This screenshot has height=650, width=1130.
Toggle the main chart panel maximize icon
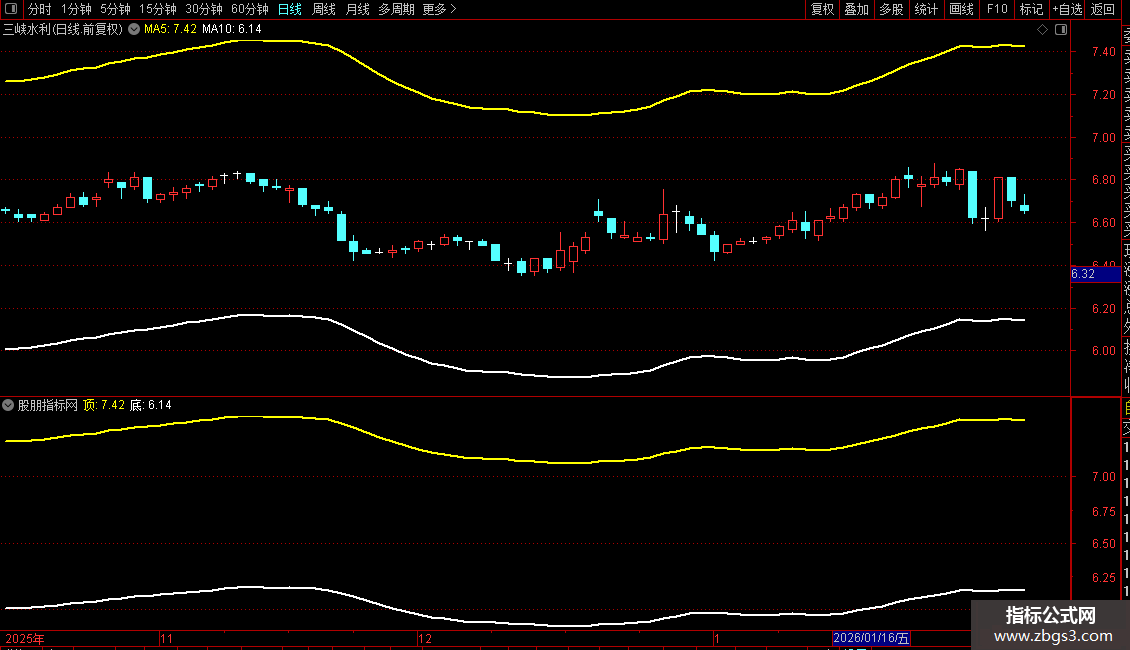point(1061,29)
